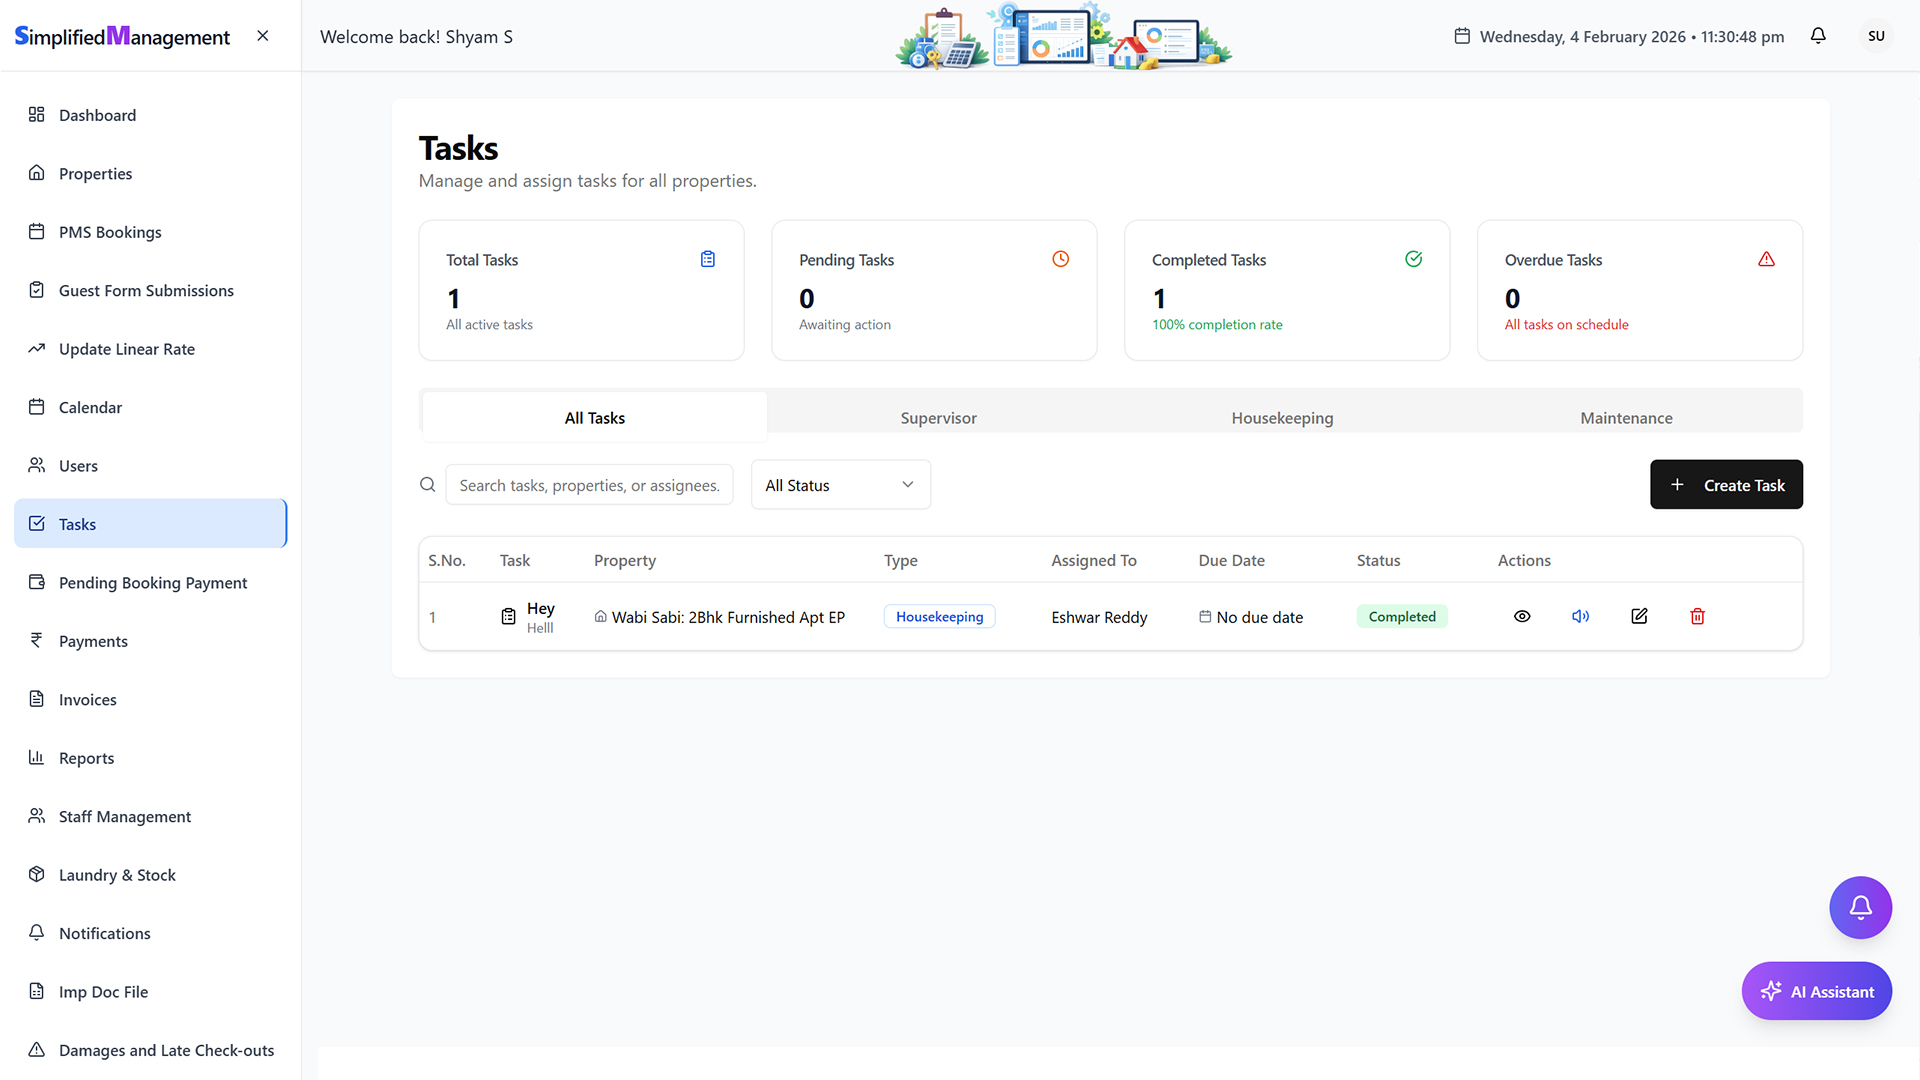The height and width of the screenshot is (1080, 1920).
Task: Click the purple floating bell button
Action: click(x=1860, y=908)
